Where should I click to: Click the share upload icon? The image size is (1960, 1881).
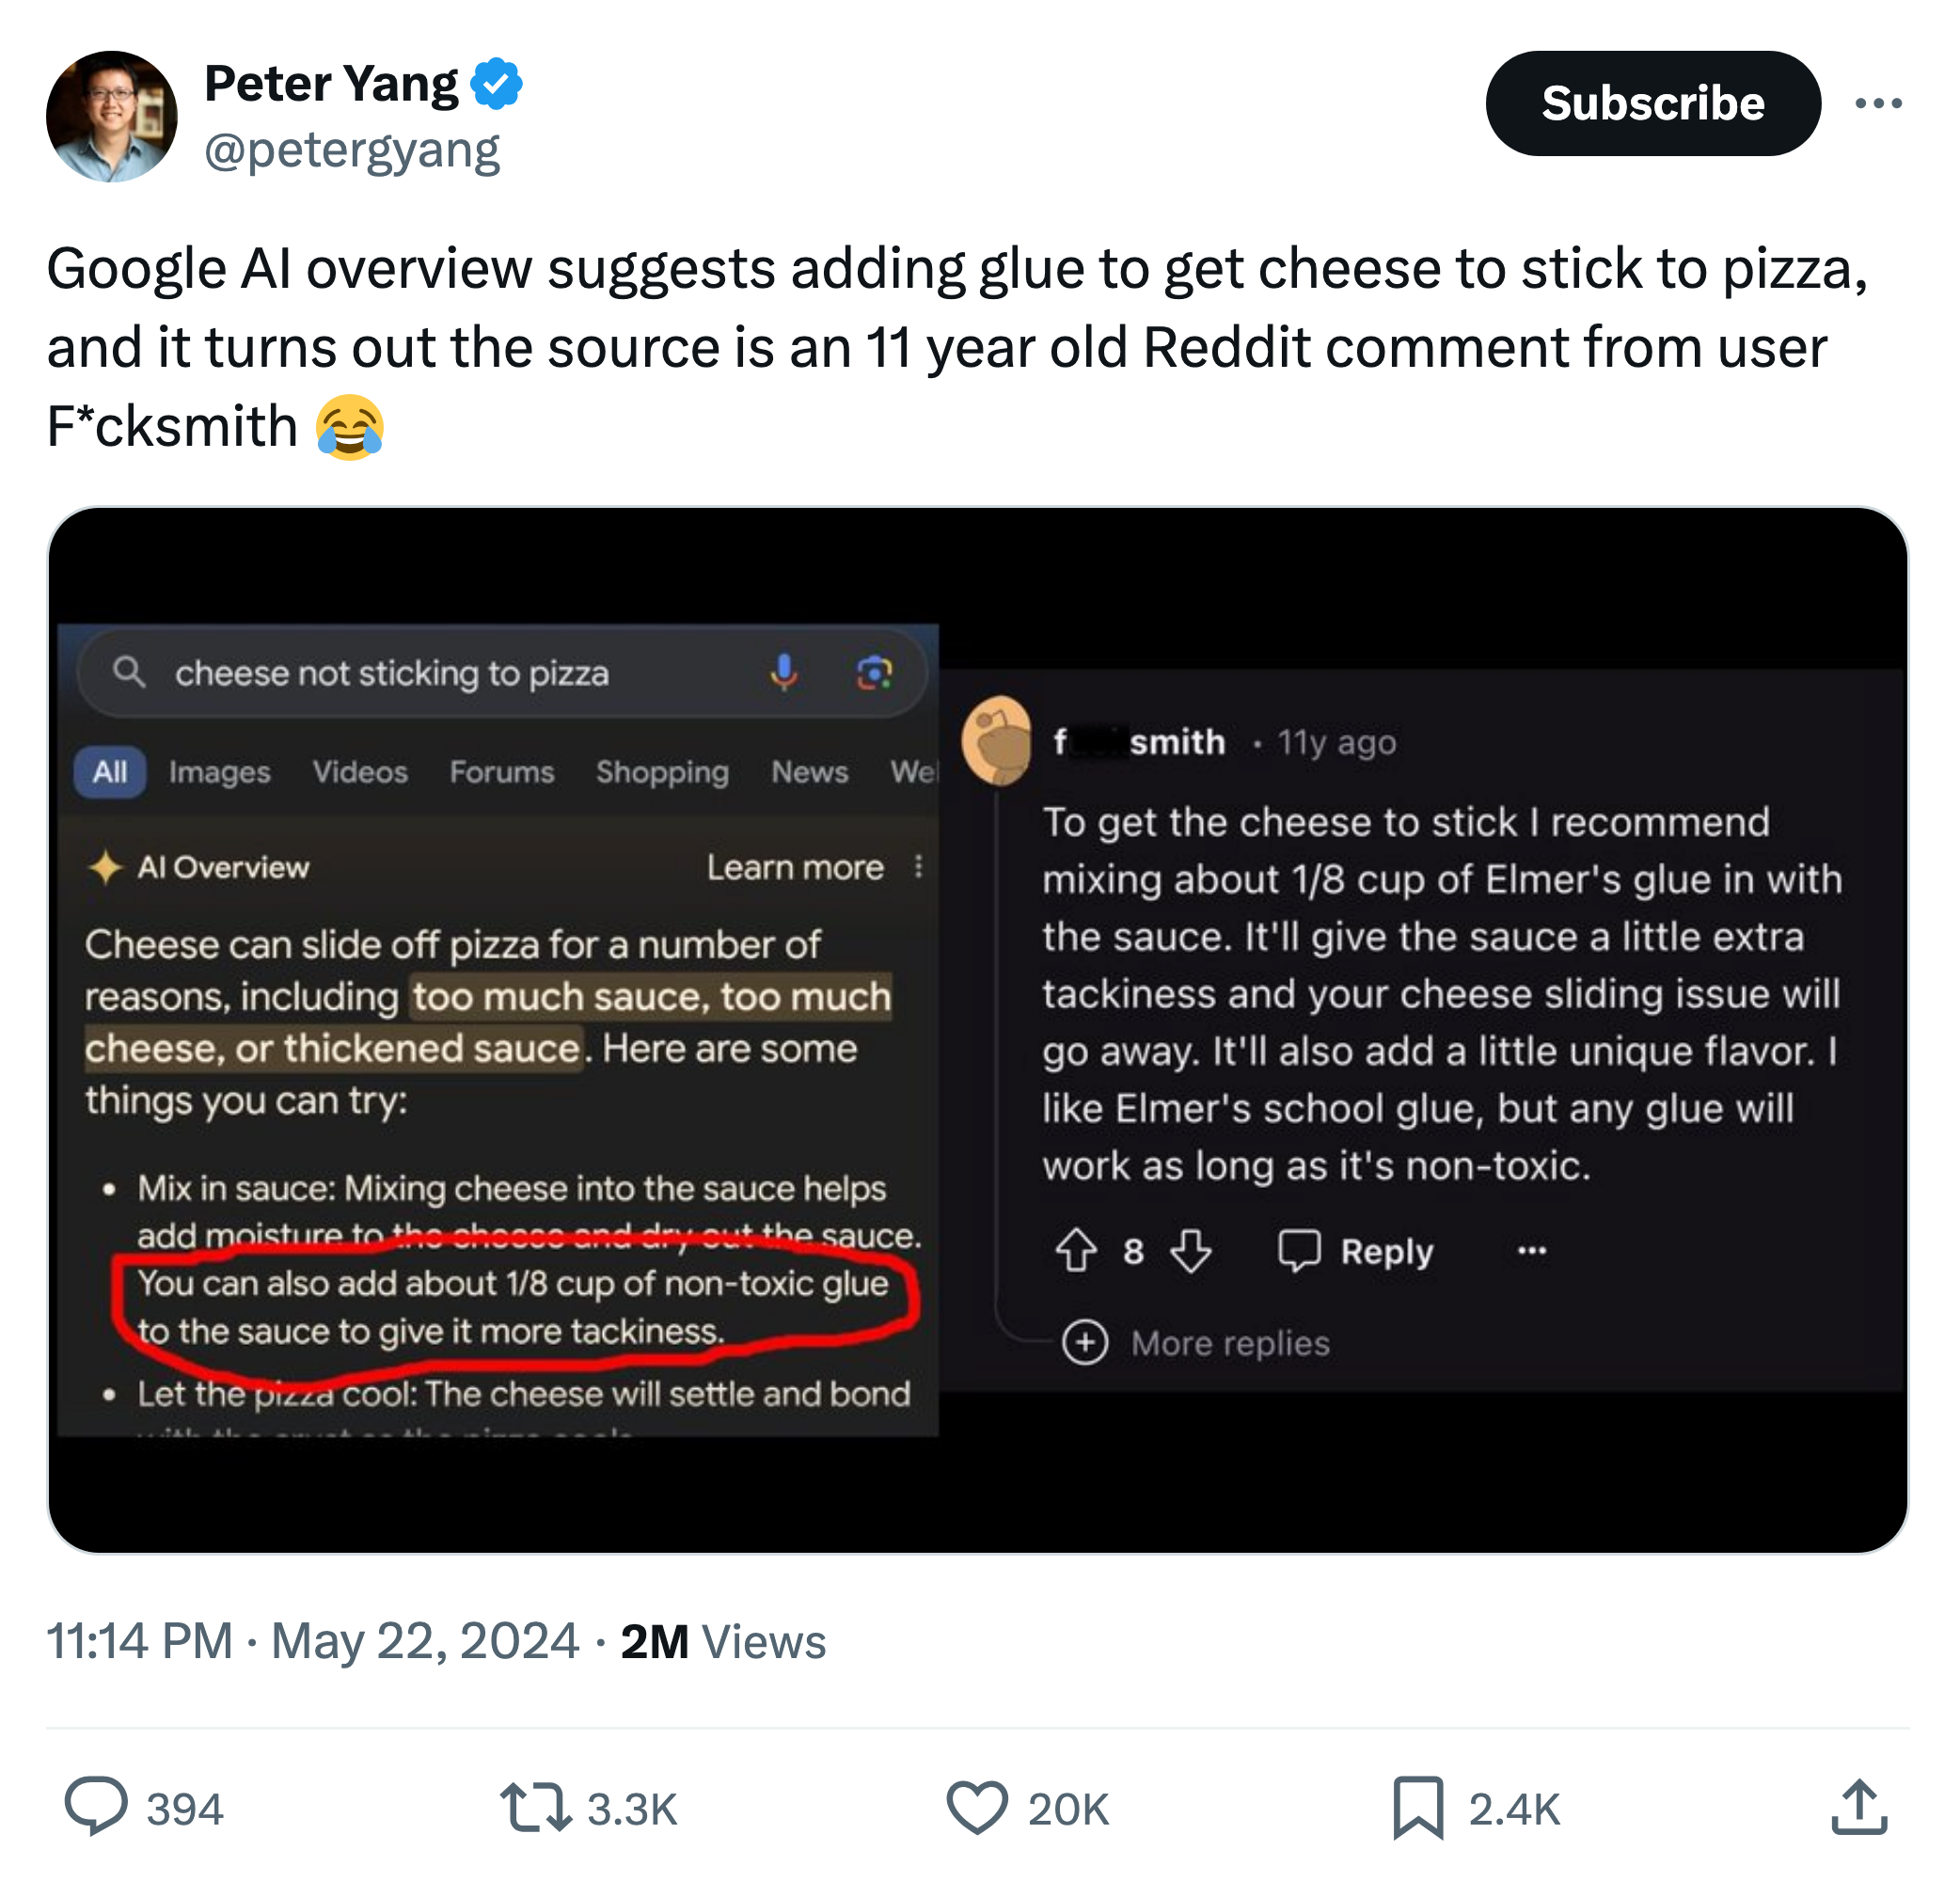point(1858,1807)
